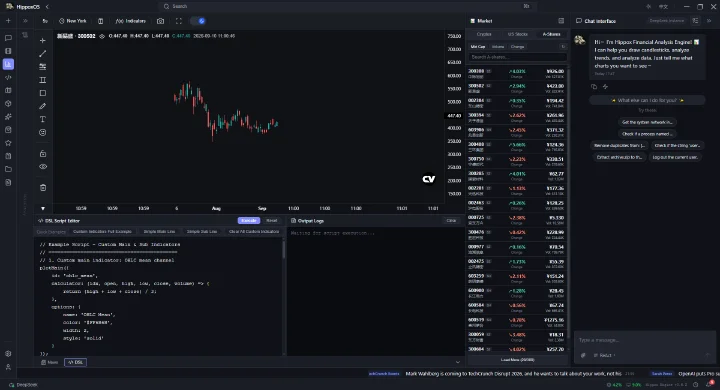720x390 pixels.
Task: Sort market list by Volume
Action: pyautogui.click(x=498, y=47)
